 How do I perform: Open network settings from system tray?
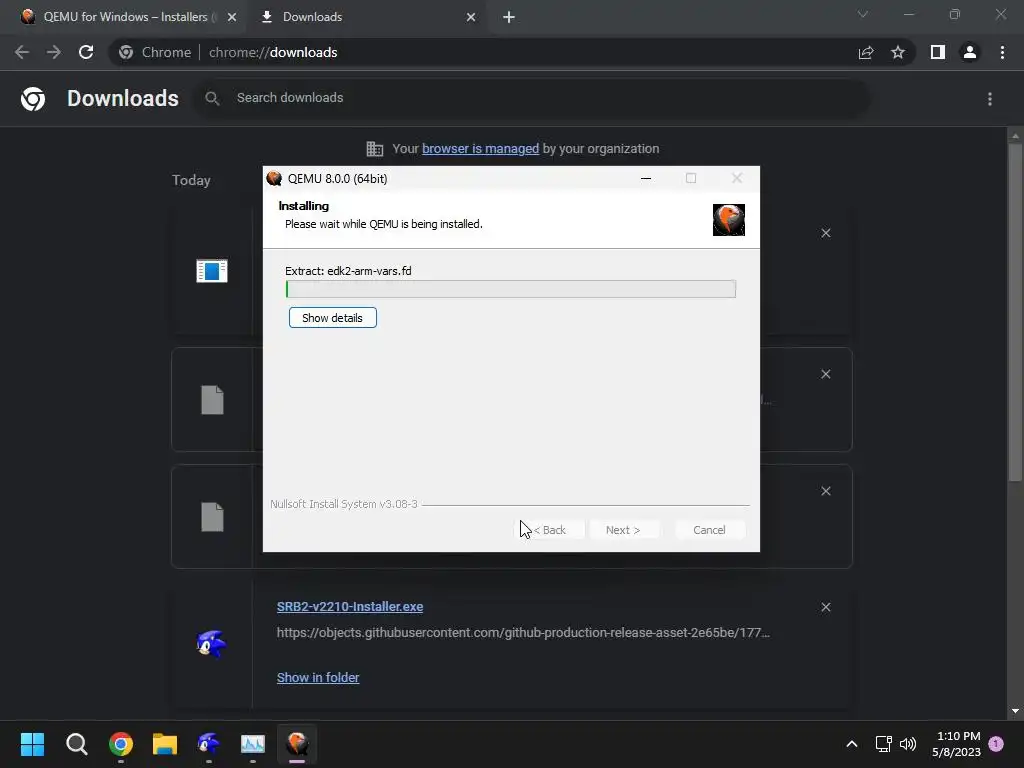[x=884, y=744]
